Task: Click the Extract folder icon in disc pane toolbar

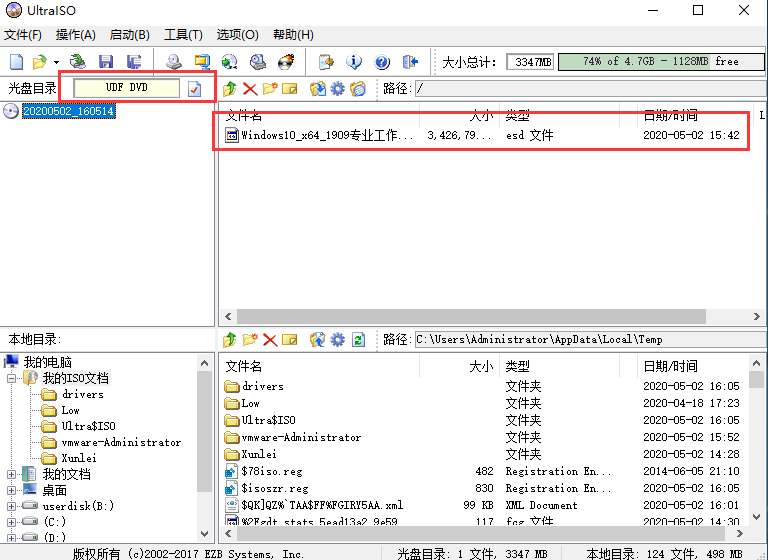Action: pyautogui.click(x=318, y=89)
